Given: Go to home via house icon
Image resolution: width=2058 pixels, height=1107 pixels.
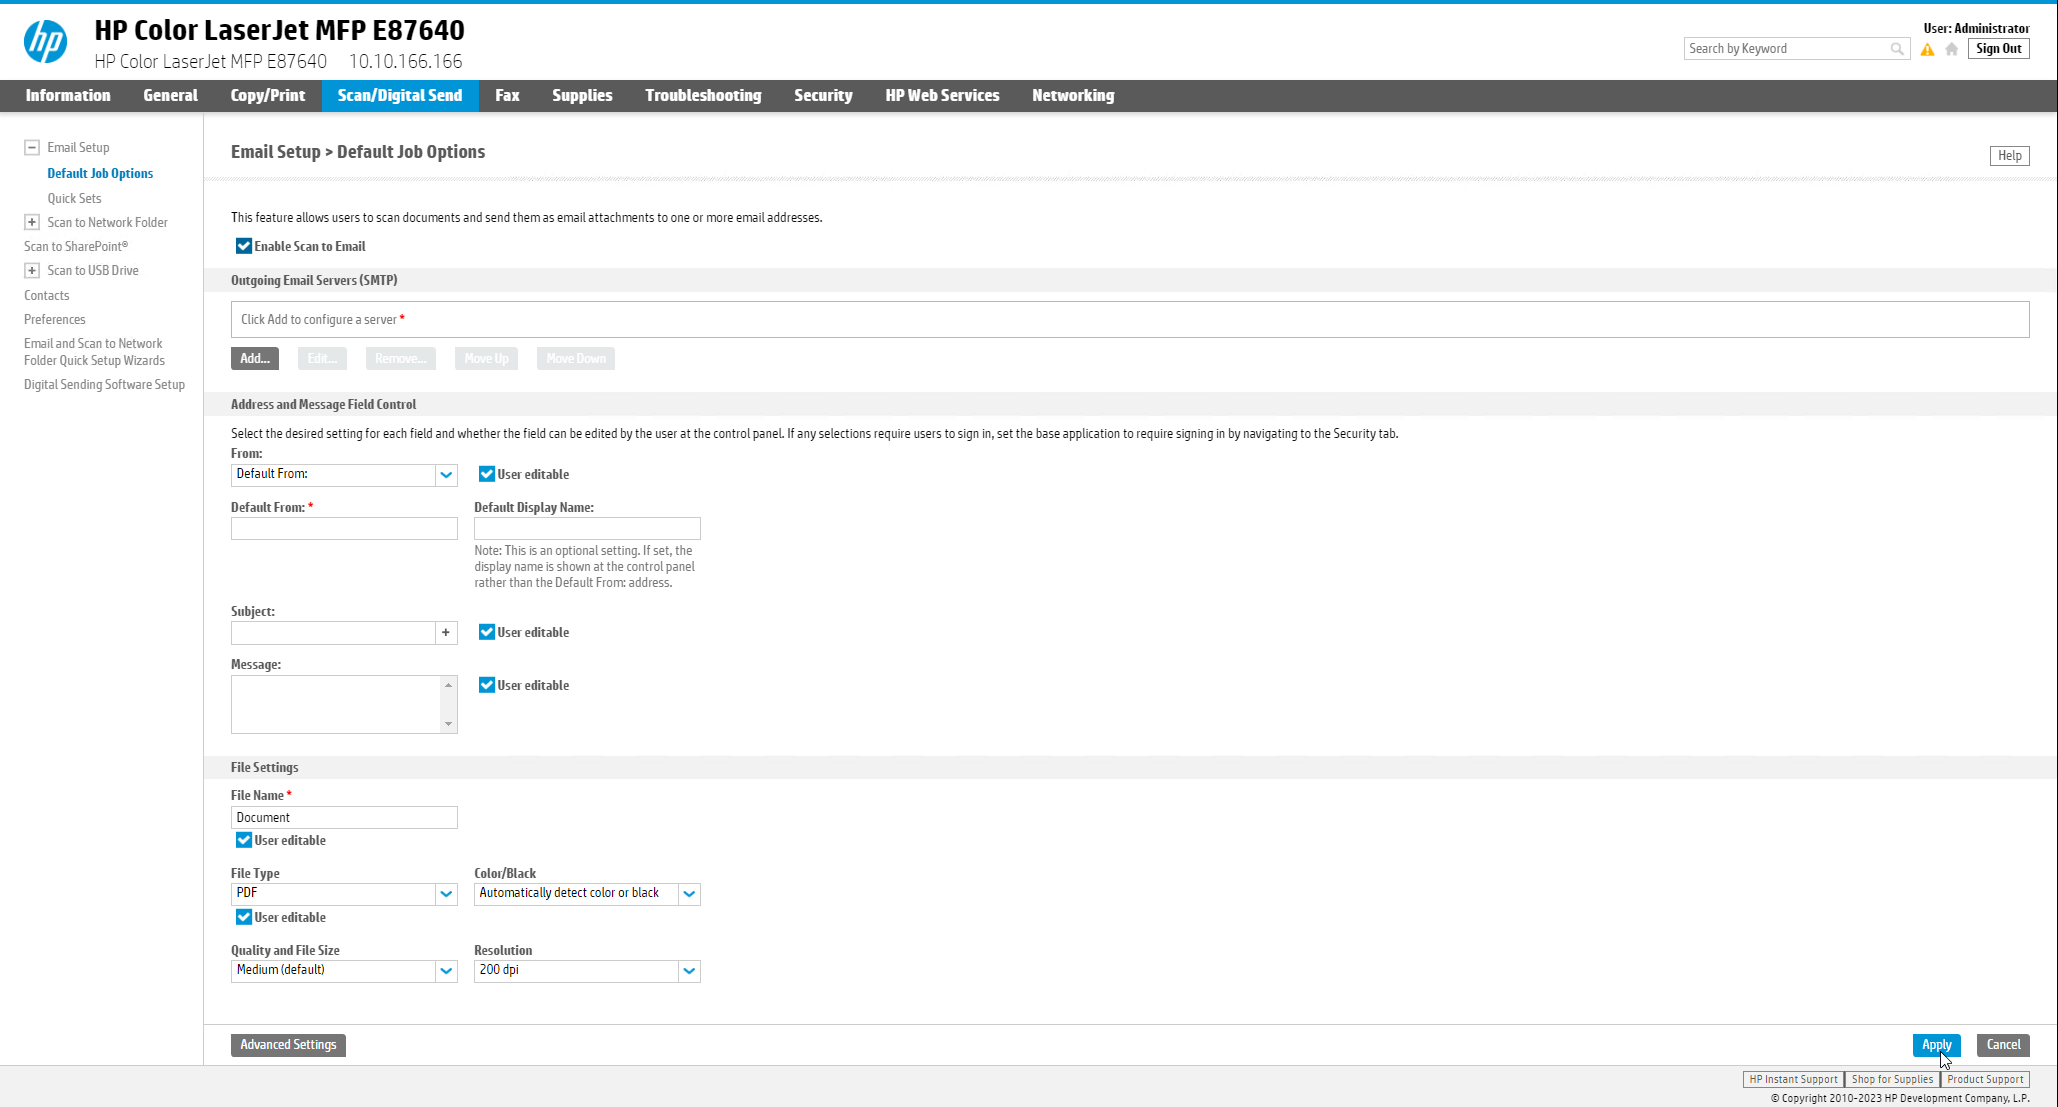Looking at the screenshot, I should pos(1951,49).
